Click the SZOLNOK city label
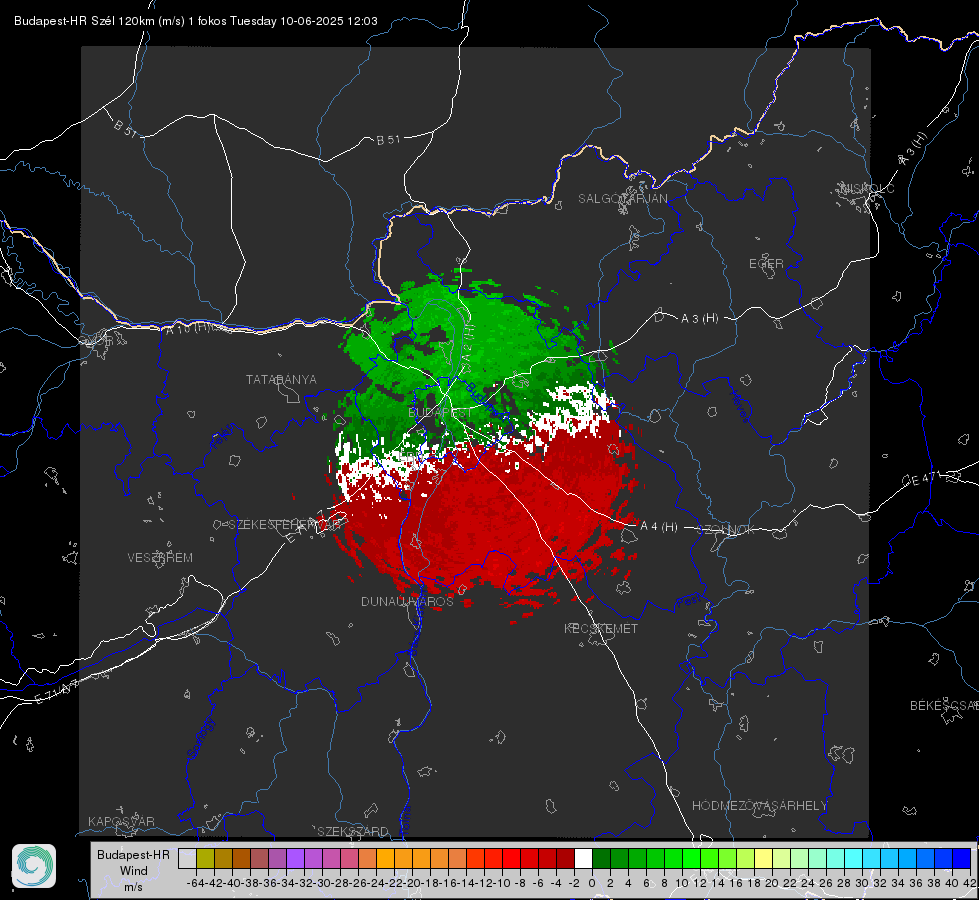The width and height of the screenshot is (979, 900). click(728, 530)
